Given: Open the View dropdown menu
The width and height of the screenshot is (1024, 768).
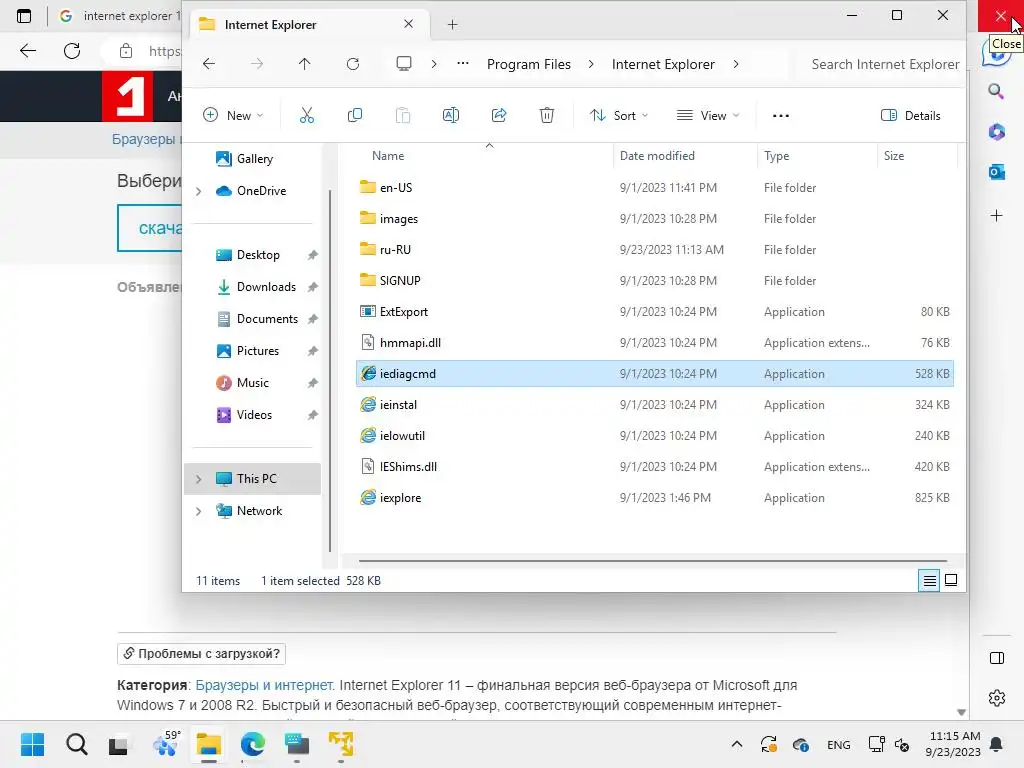Looking at the screenshot, I should pyautogui.click(x=708, y=116).
